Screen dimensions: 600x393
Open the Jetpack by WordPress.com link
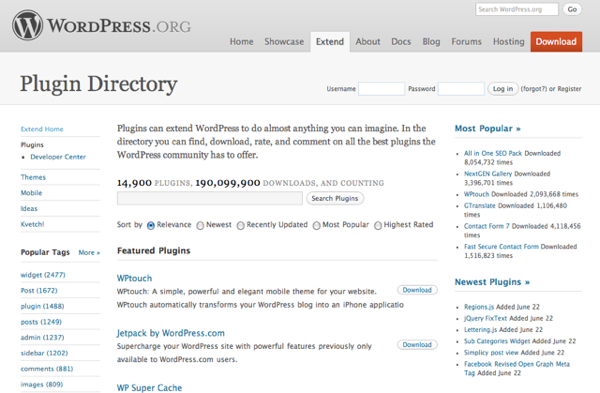coord(171,333)
